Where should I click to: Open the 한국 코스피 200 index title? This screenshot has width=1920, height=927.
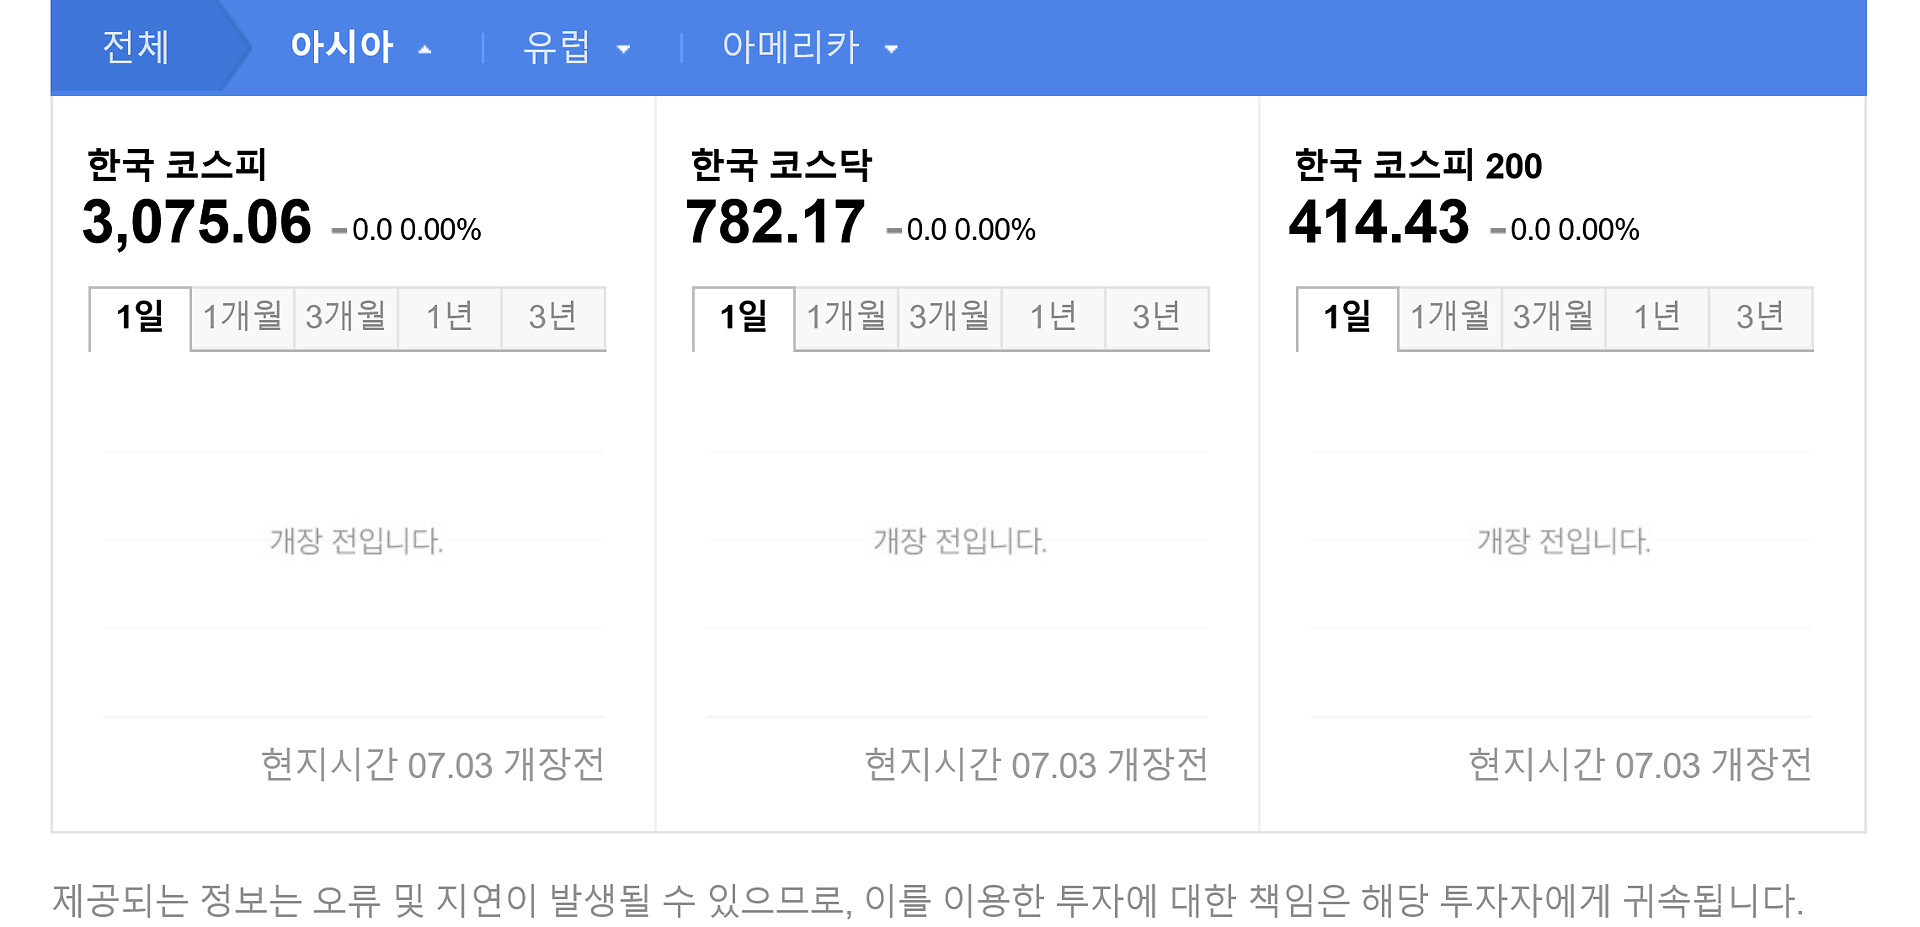pos(1418,165)
